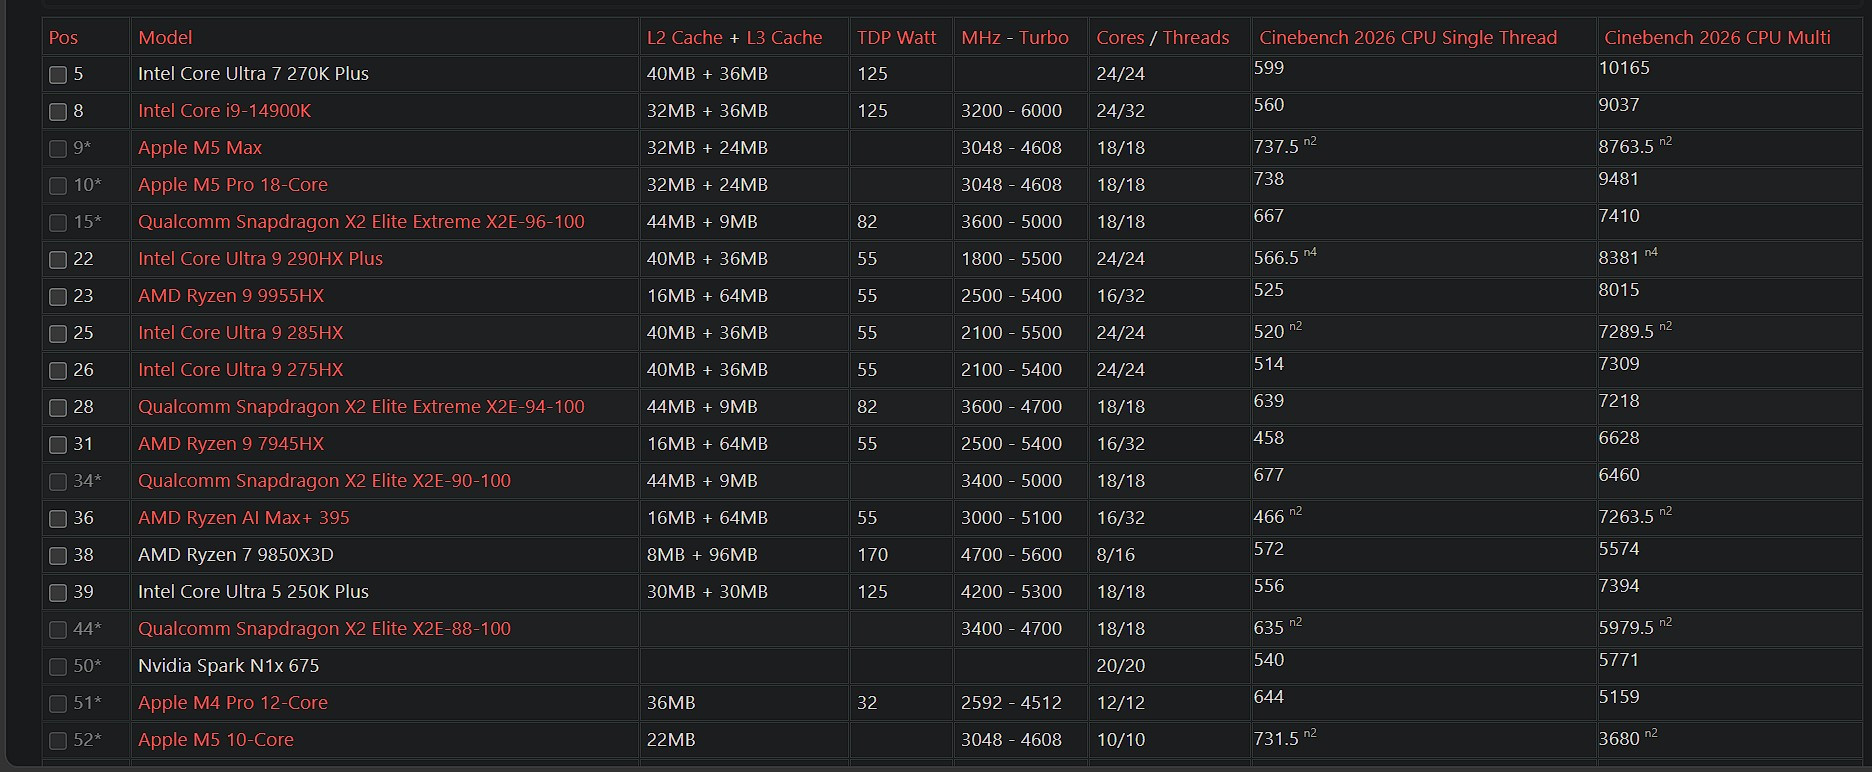Sort table by Model column header
Image resolution: width=1872 pixels, height=772 pixels.
tap(165, 38)
